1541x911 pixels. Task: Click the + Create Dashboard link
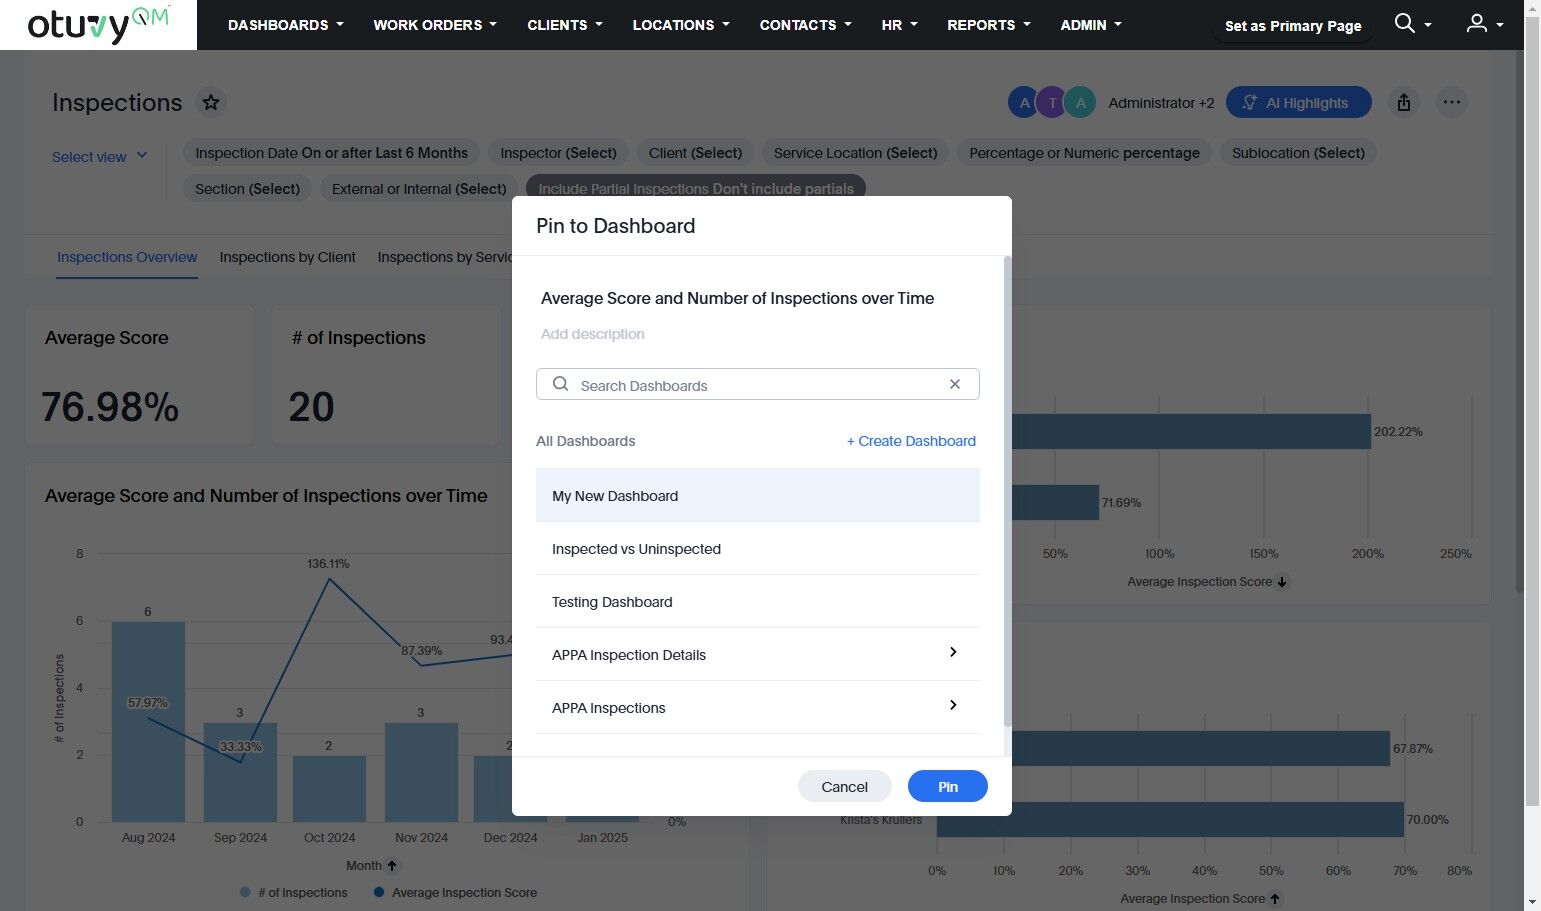tap(911, 441)
